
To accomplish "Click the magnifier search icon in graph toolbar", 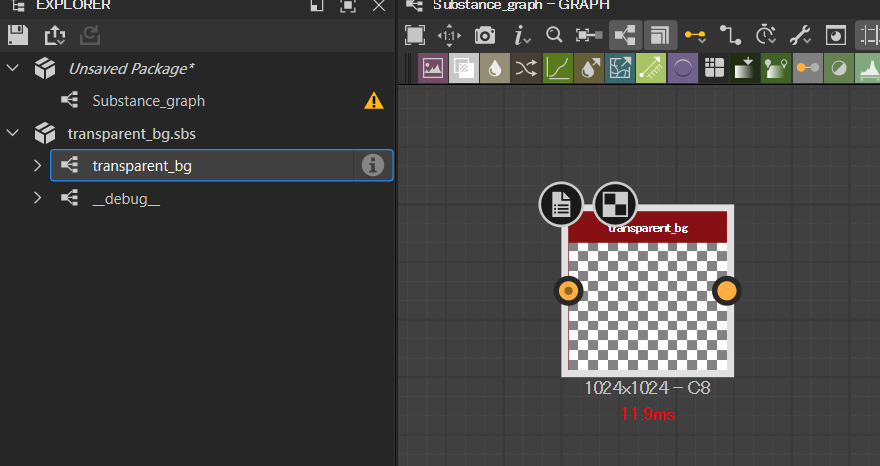I will (553, 35).
